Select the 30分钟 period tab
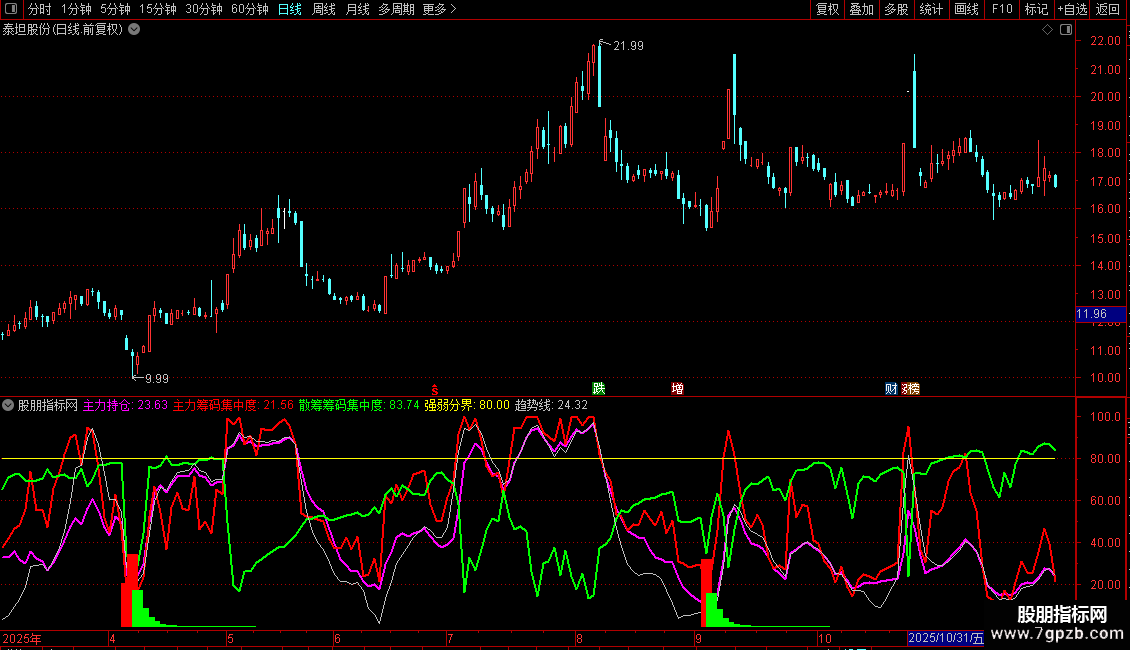The height and width of the screenshot is (650, 1130). coord(204,10)
